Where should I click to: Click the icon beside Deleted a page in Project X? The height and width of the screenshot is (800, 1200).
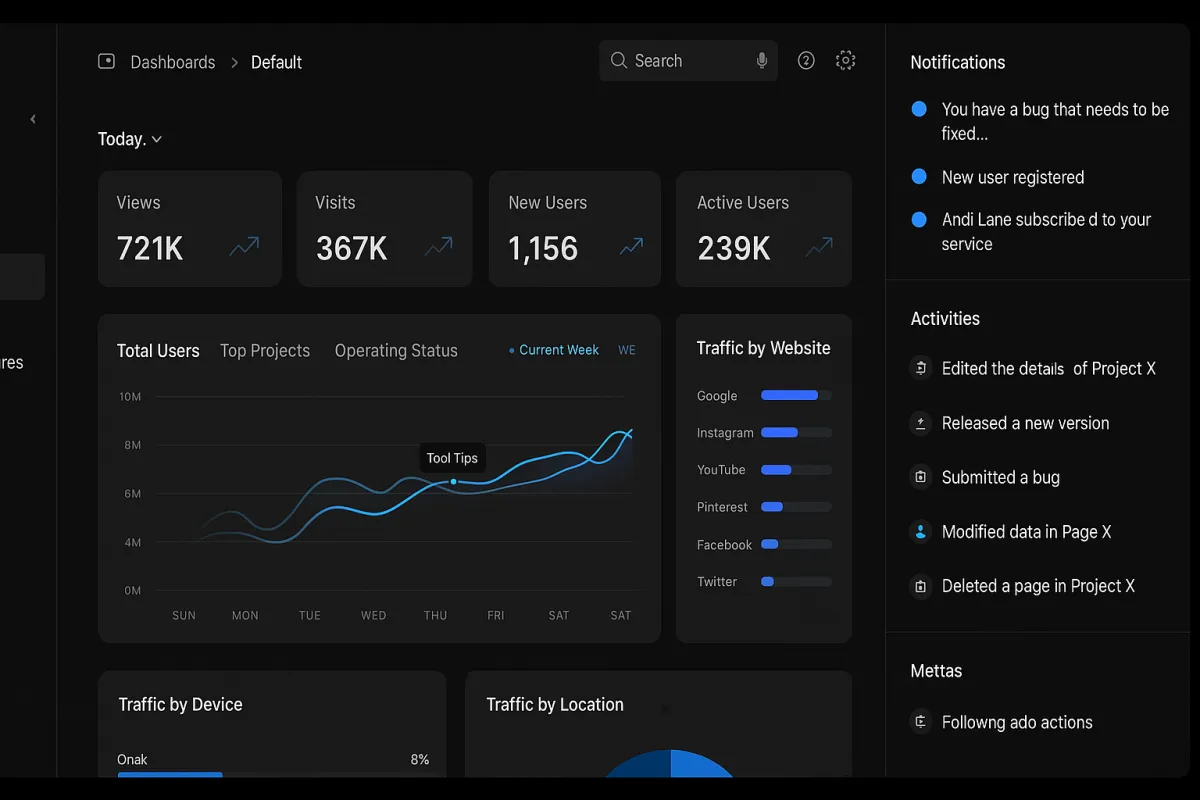[920, 586]
